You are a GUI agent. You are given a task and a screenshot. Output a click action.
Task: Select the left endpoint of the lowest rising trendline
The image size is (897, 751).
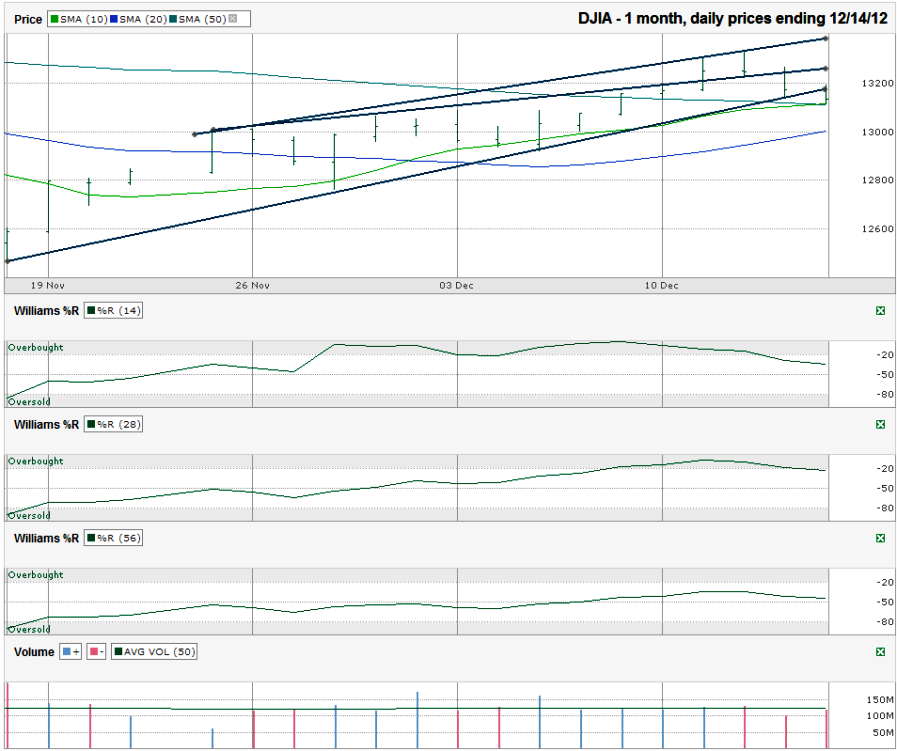(x=7, y=261)
